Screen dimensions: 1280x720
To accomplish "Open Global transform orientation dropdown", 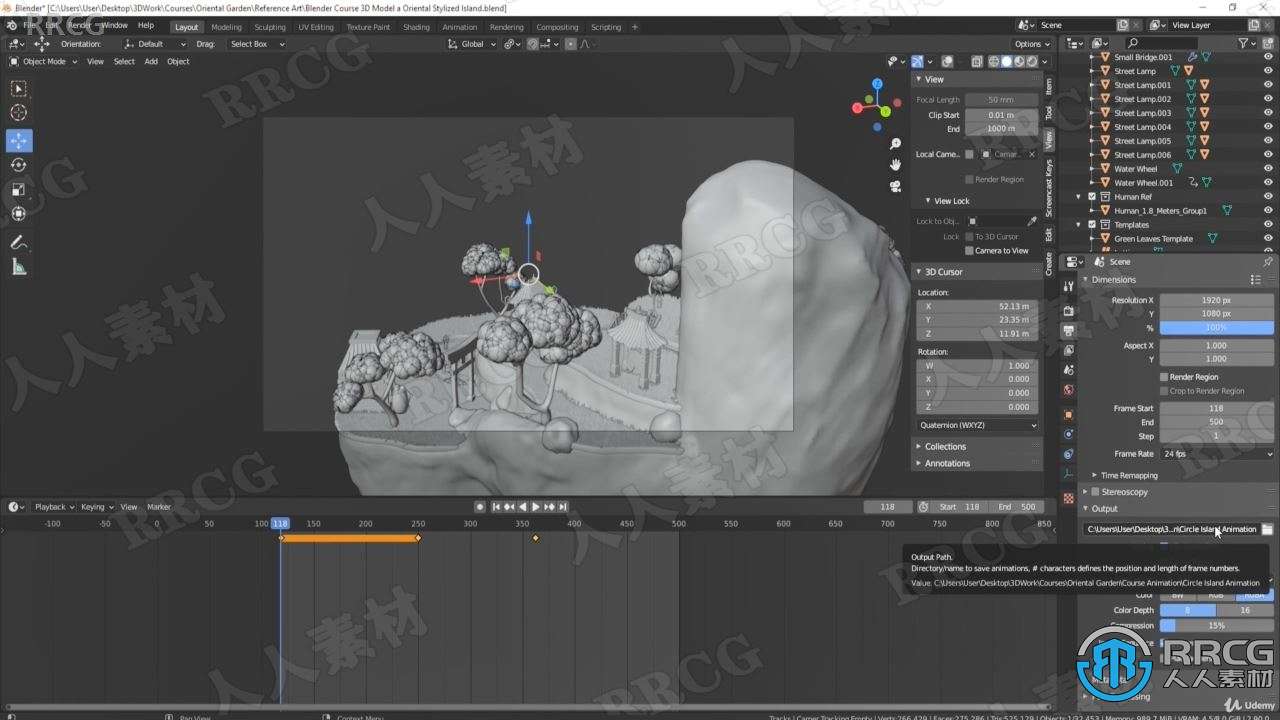I will [471, 44].
